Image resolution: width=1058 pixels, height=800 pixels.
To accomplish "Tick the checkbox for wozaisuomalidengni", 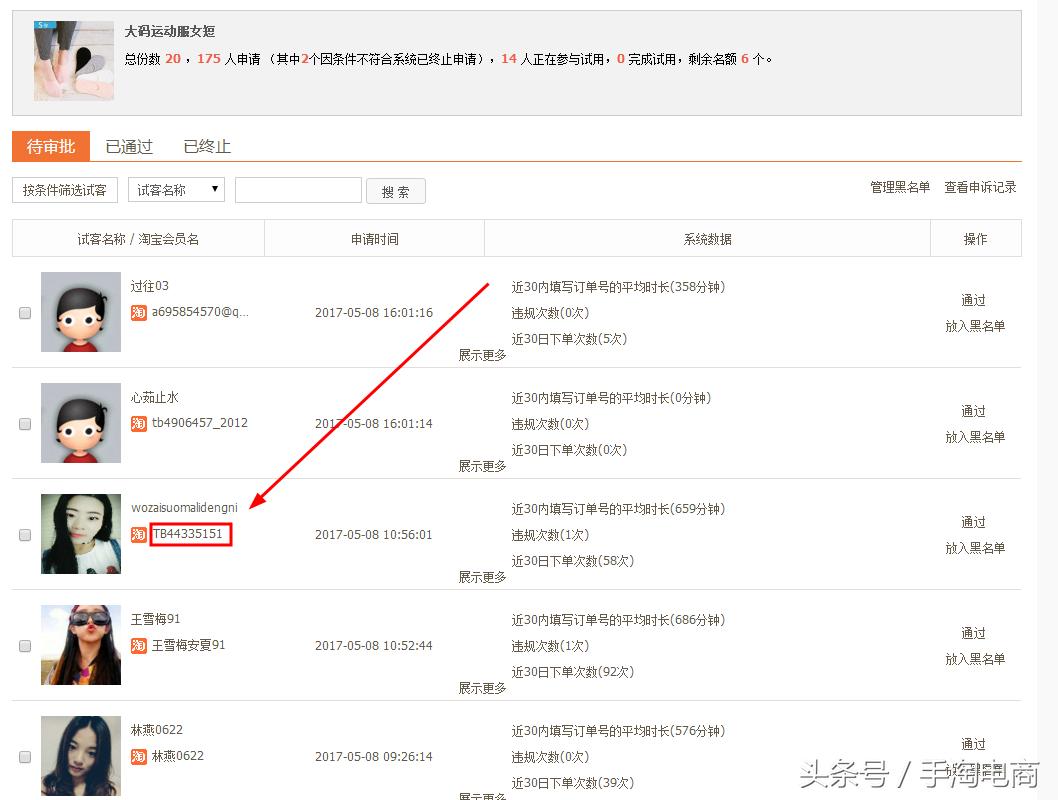I will (x=24, y=534).
